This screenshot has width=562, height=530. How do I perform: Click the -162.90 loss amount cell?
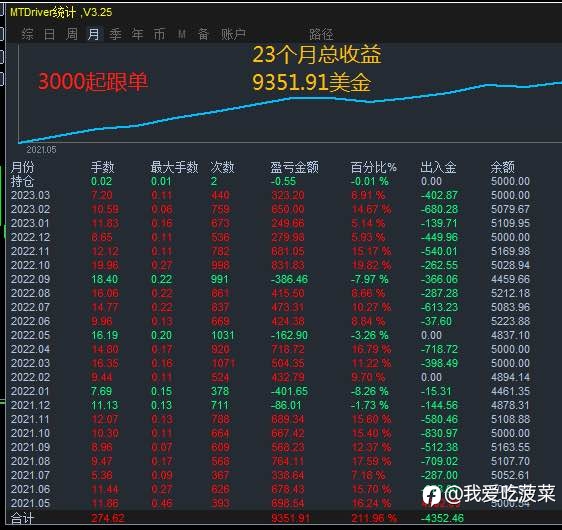tap(289, 335)
